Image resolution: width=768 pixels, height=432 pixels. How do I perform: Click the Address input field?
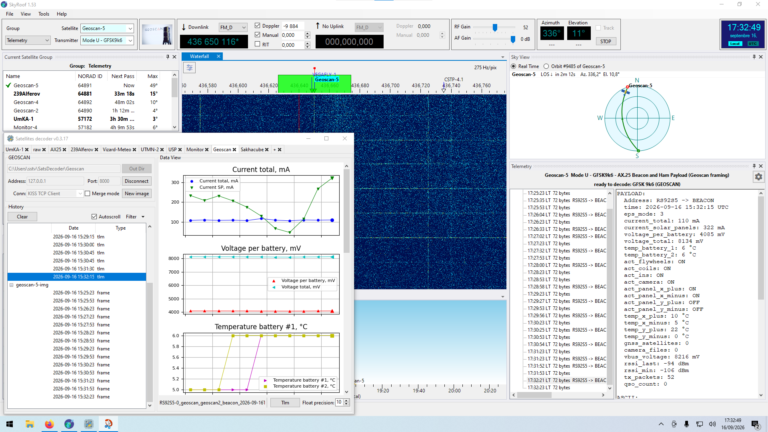click(55, 181)
